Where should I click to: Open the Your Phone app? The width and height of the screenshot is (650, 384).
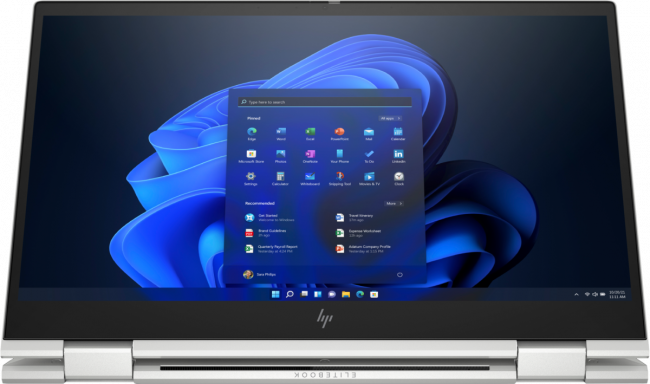pyautogui.click(x=340, y=156)
